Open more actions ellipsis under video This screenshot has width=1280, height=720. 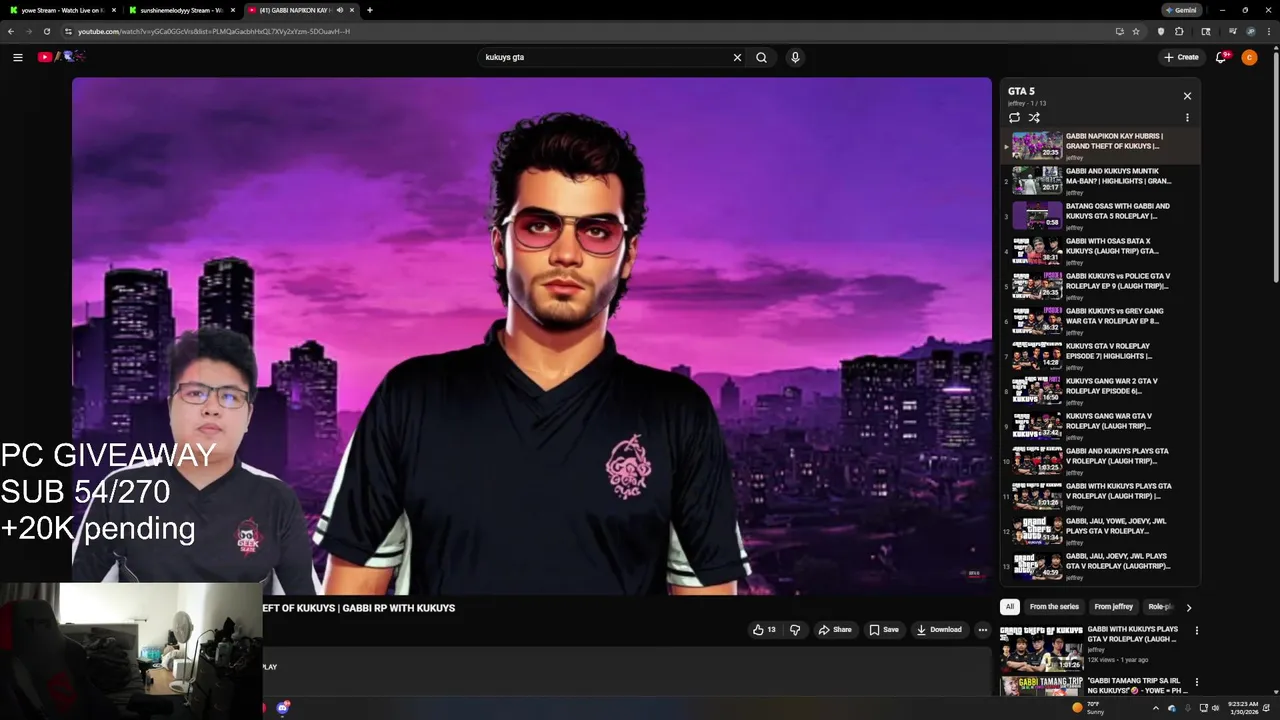click(983, 630)
